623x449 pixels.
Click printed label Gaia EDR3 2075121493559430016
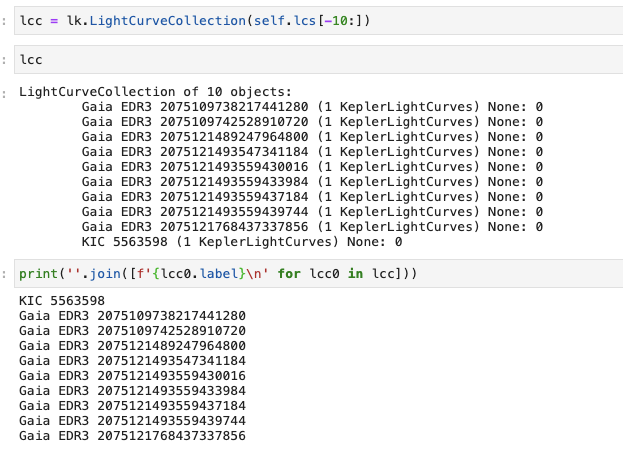click(132, 376)
